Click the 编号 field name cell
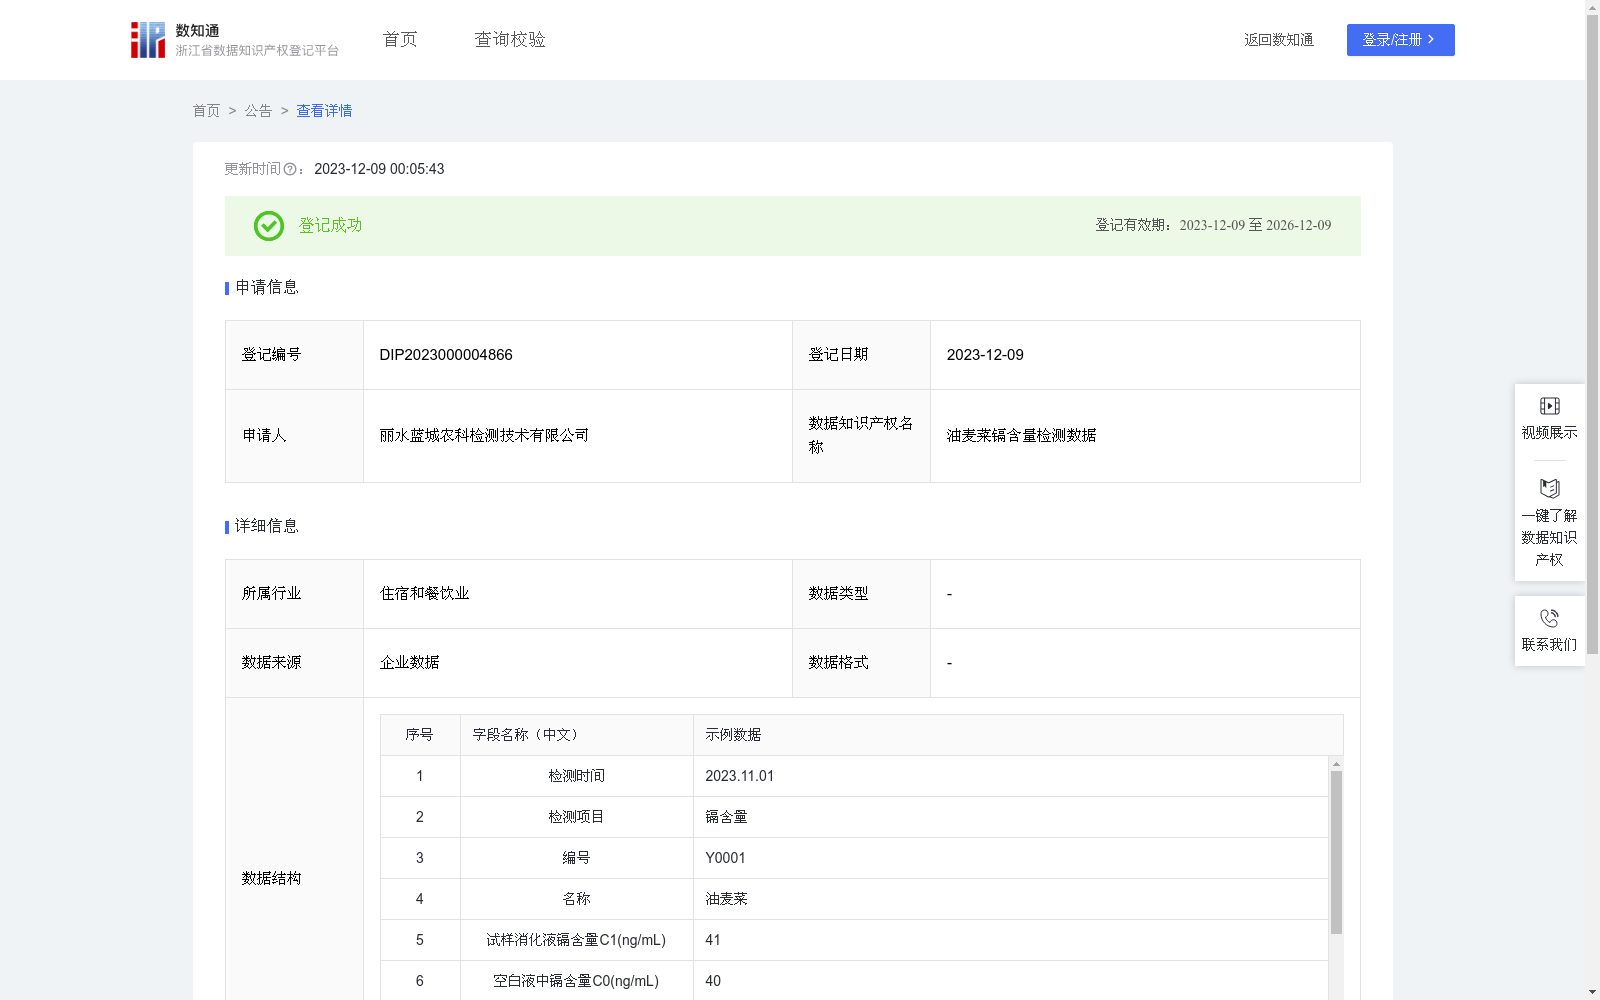 point(577,858)
